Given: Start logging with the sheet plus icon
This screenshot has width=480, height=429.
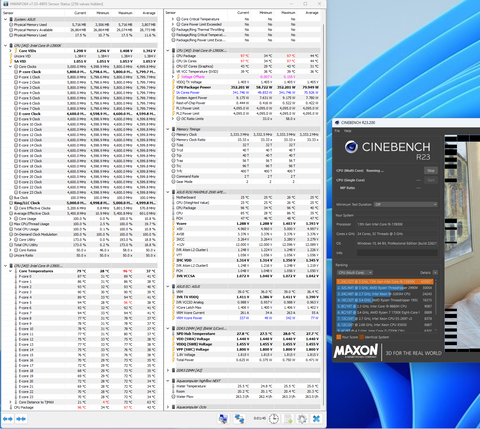Looking at the screenshot, I should click(288, 419).
